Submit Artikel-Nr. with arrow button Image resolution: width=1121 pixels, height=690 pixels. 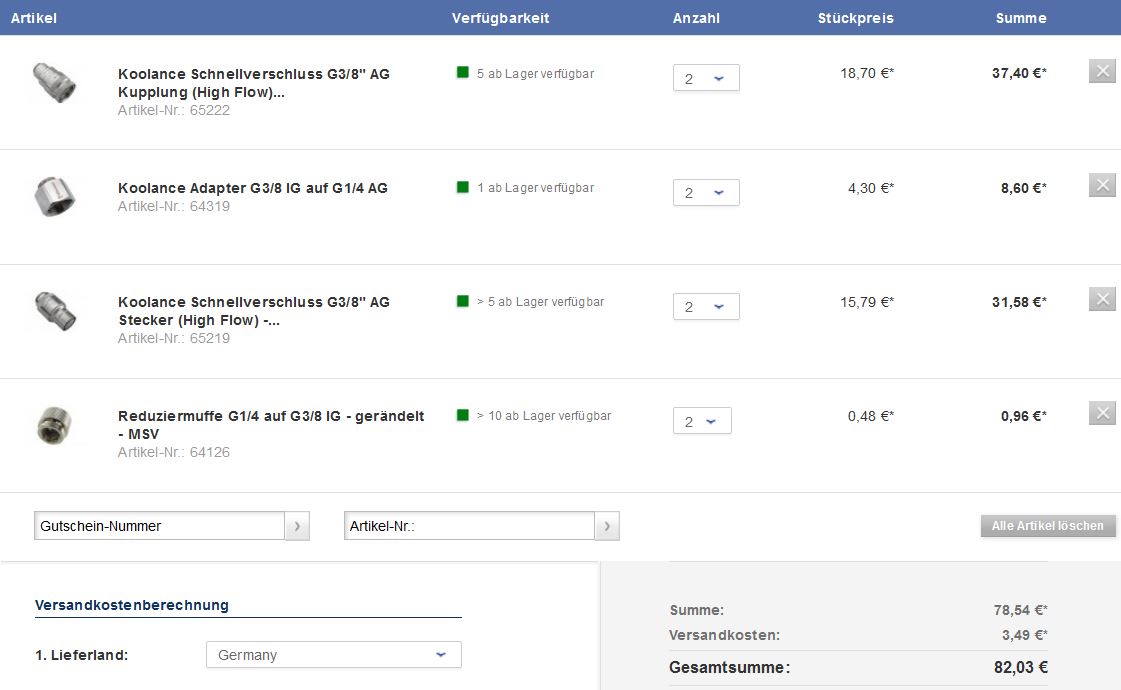click(x=607, y=526)
